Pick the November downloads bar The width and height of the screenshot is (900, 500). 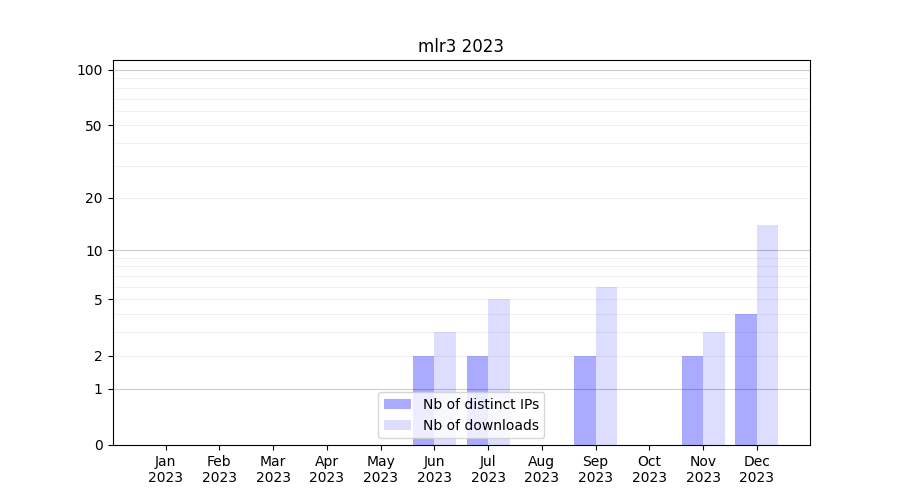(714, 388)
